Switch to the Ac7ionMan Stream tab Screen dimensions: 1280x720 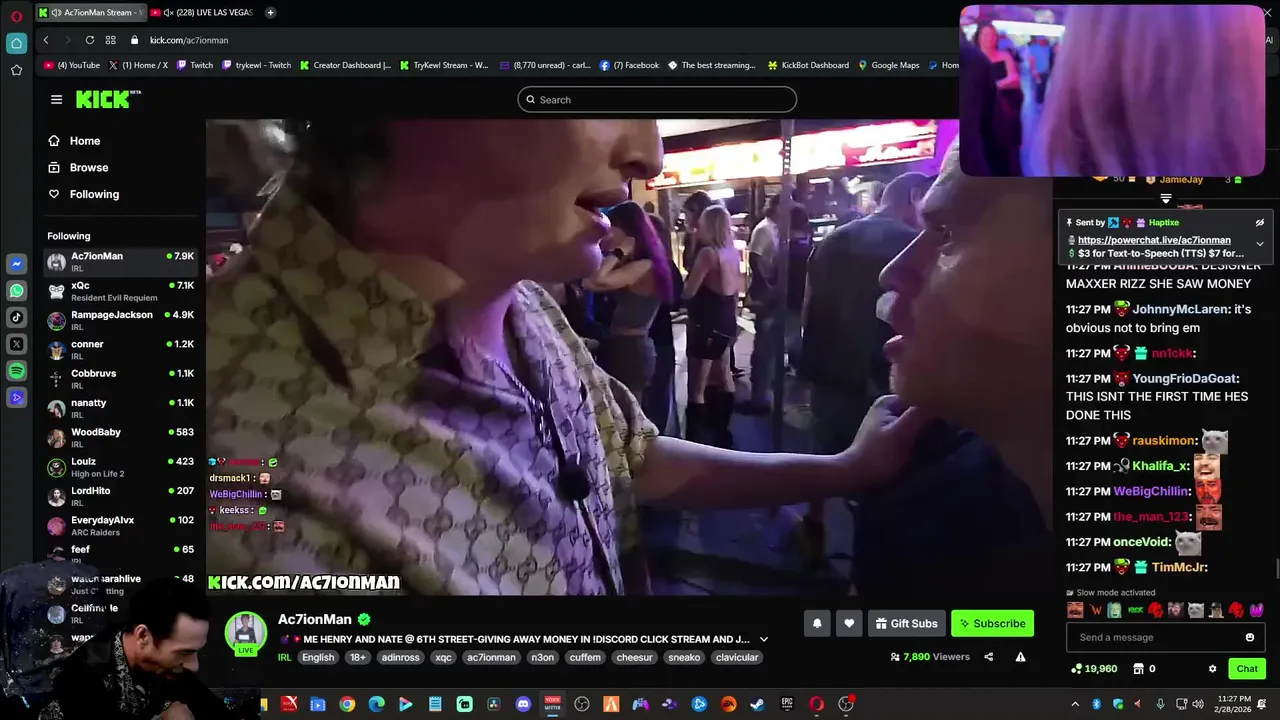pos(92,12)
